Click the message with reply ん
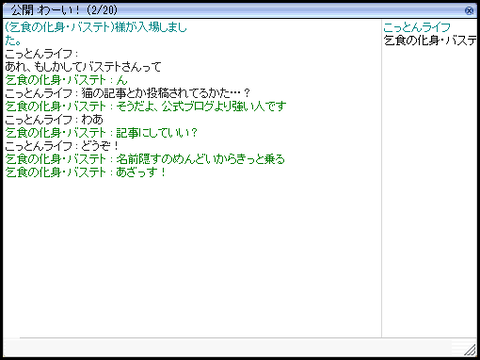The height and width of the screenshot is (360, 480). tap(66, 80)
